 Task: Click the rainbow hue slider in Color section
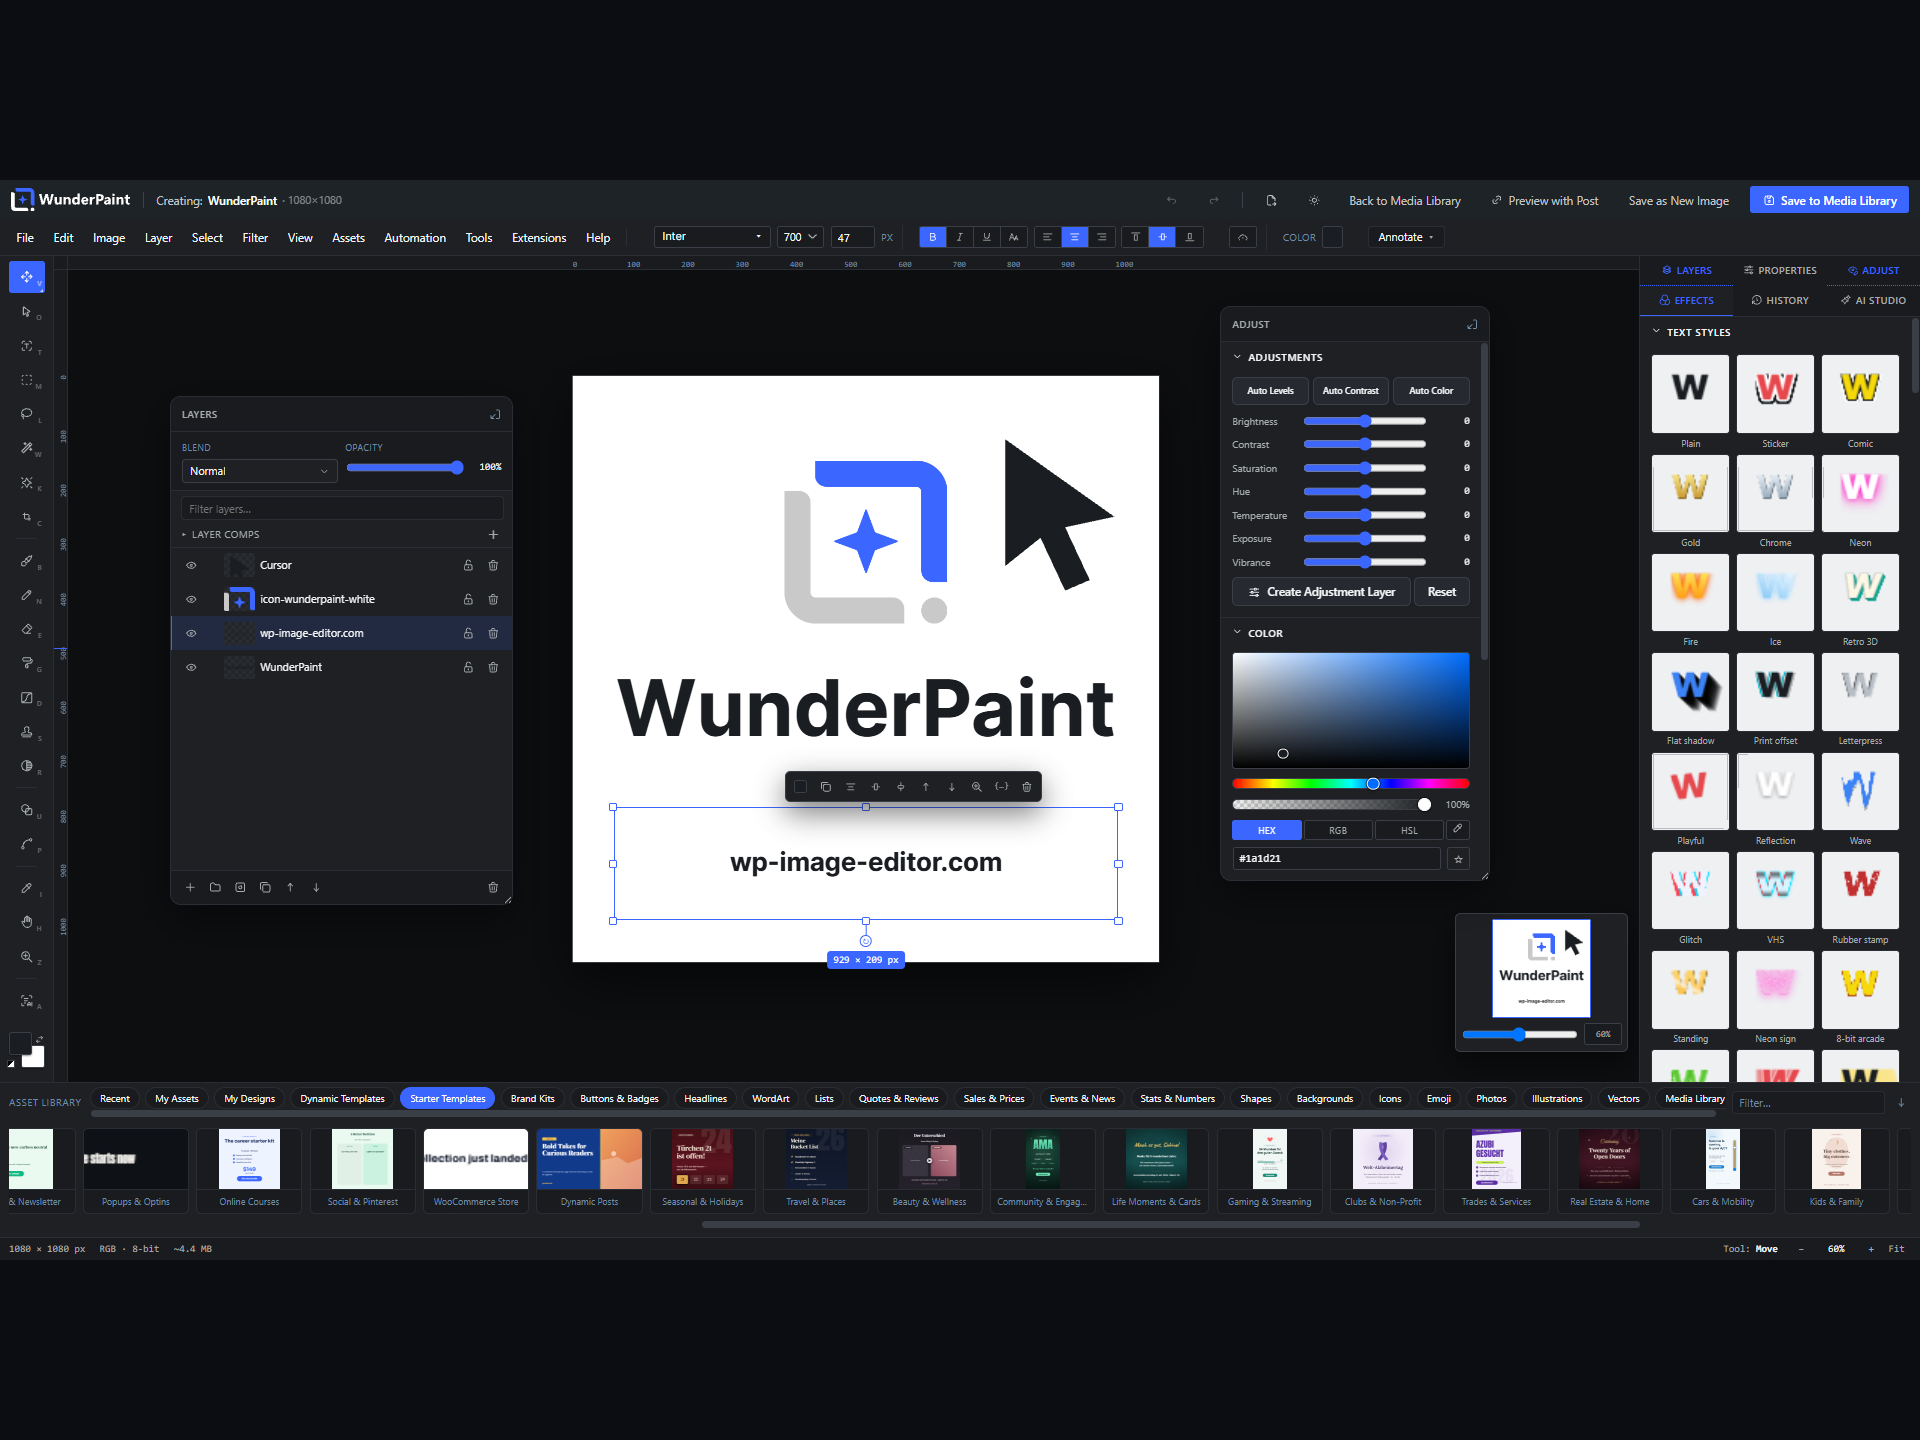[1350, 784]
